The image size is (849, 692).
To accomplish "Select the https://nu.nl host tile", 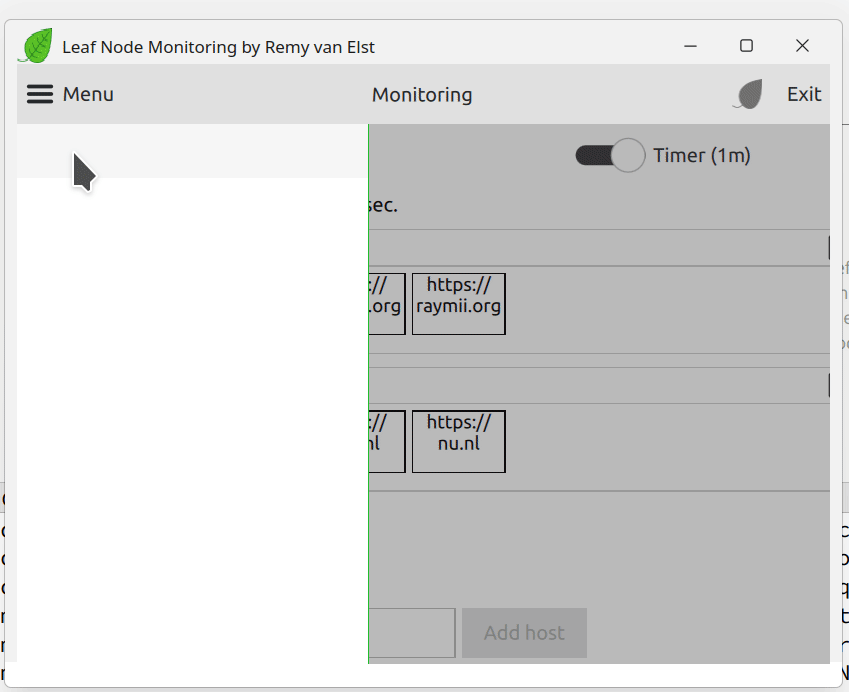I will click(458, 441).
